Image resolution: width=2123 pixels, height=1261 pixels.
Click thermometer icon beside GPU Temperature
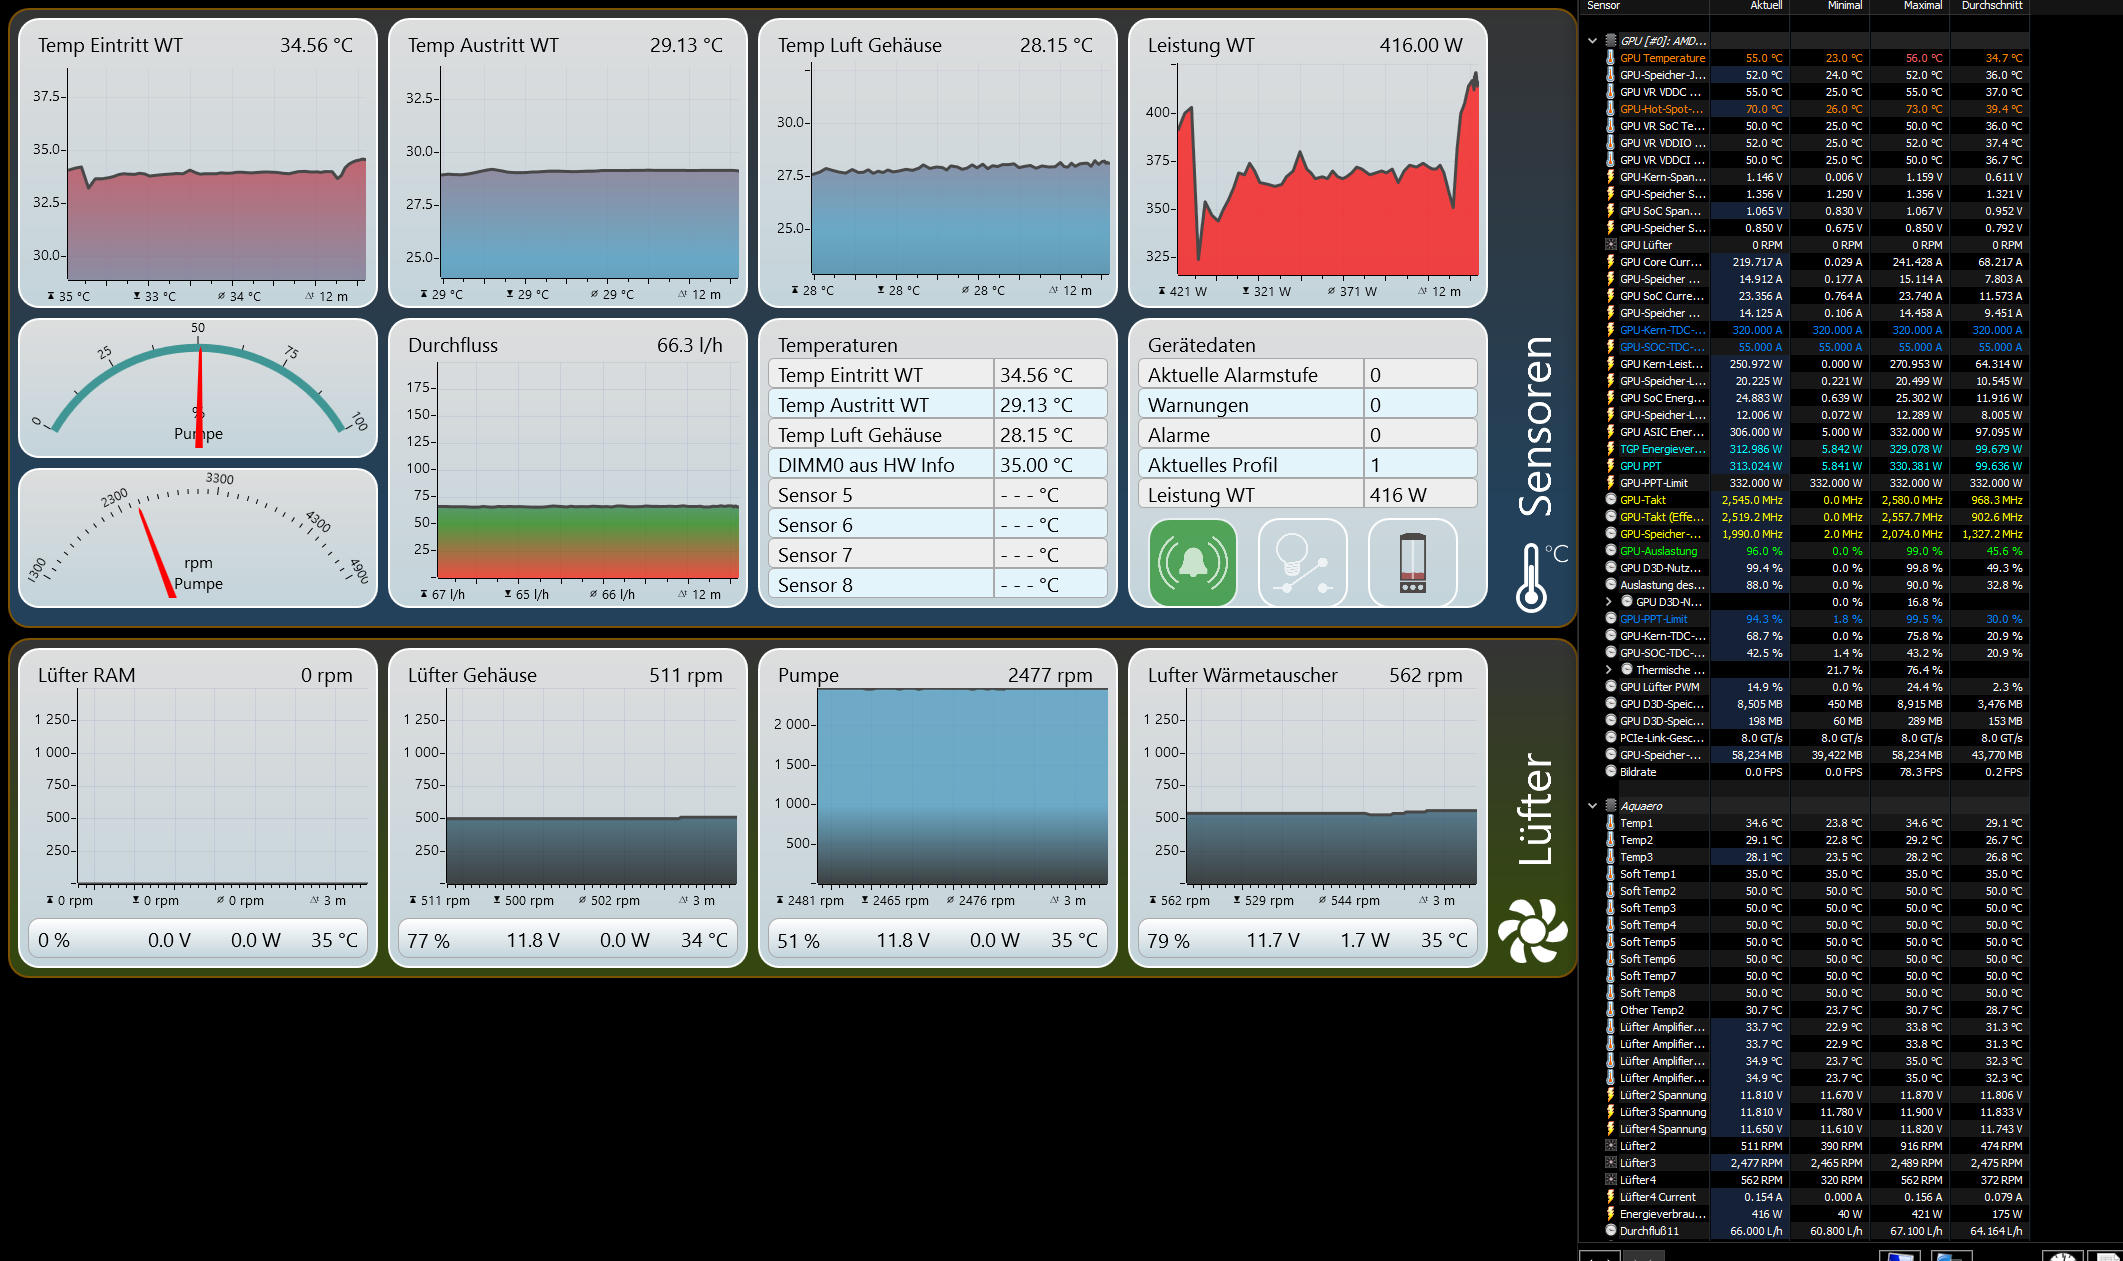coord(1610,58)
